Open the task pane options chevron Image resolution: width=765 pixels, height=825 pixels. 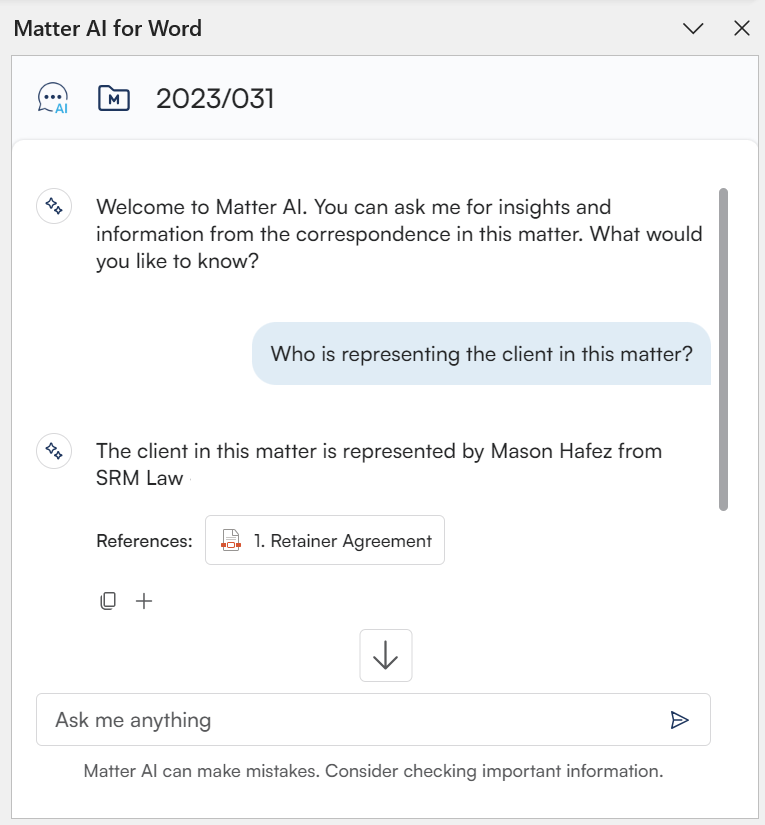point(693,28)
